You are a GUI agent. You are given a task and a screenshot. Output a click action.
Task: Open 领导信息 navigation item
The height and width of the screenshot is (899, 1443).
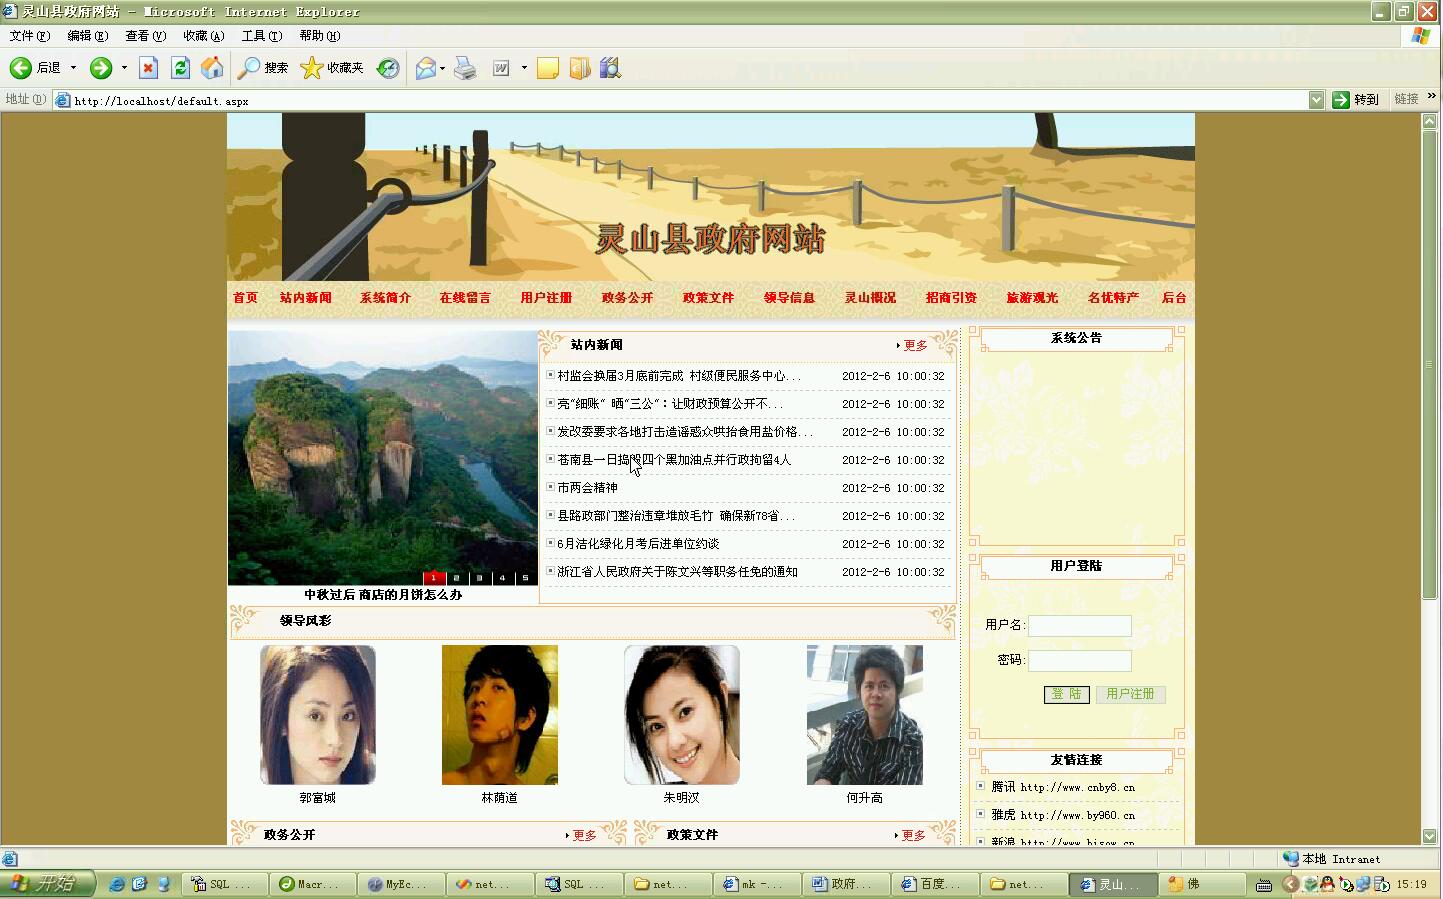pos(789,298)
